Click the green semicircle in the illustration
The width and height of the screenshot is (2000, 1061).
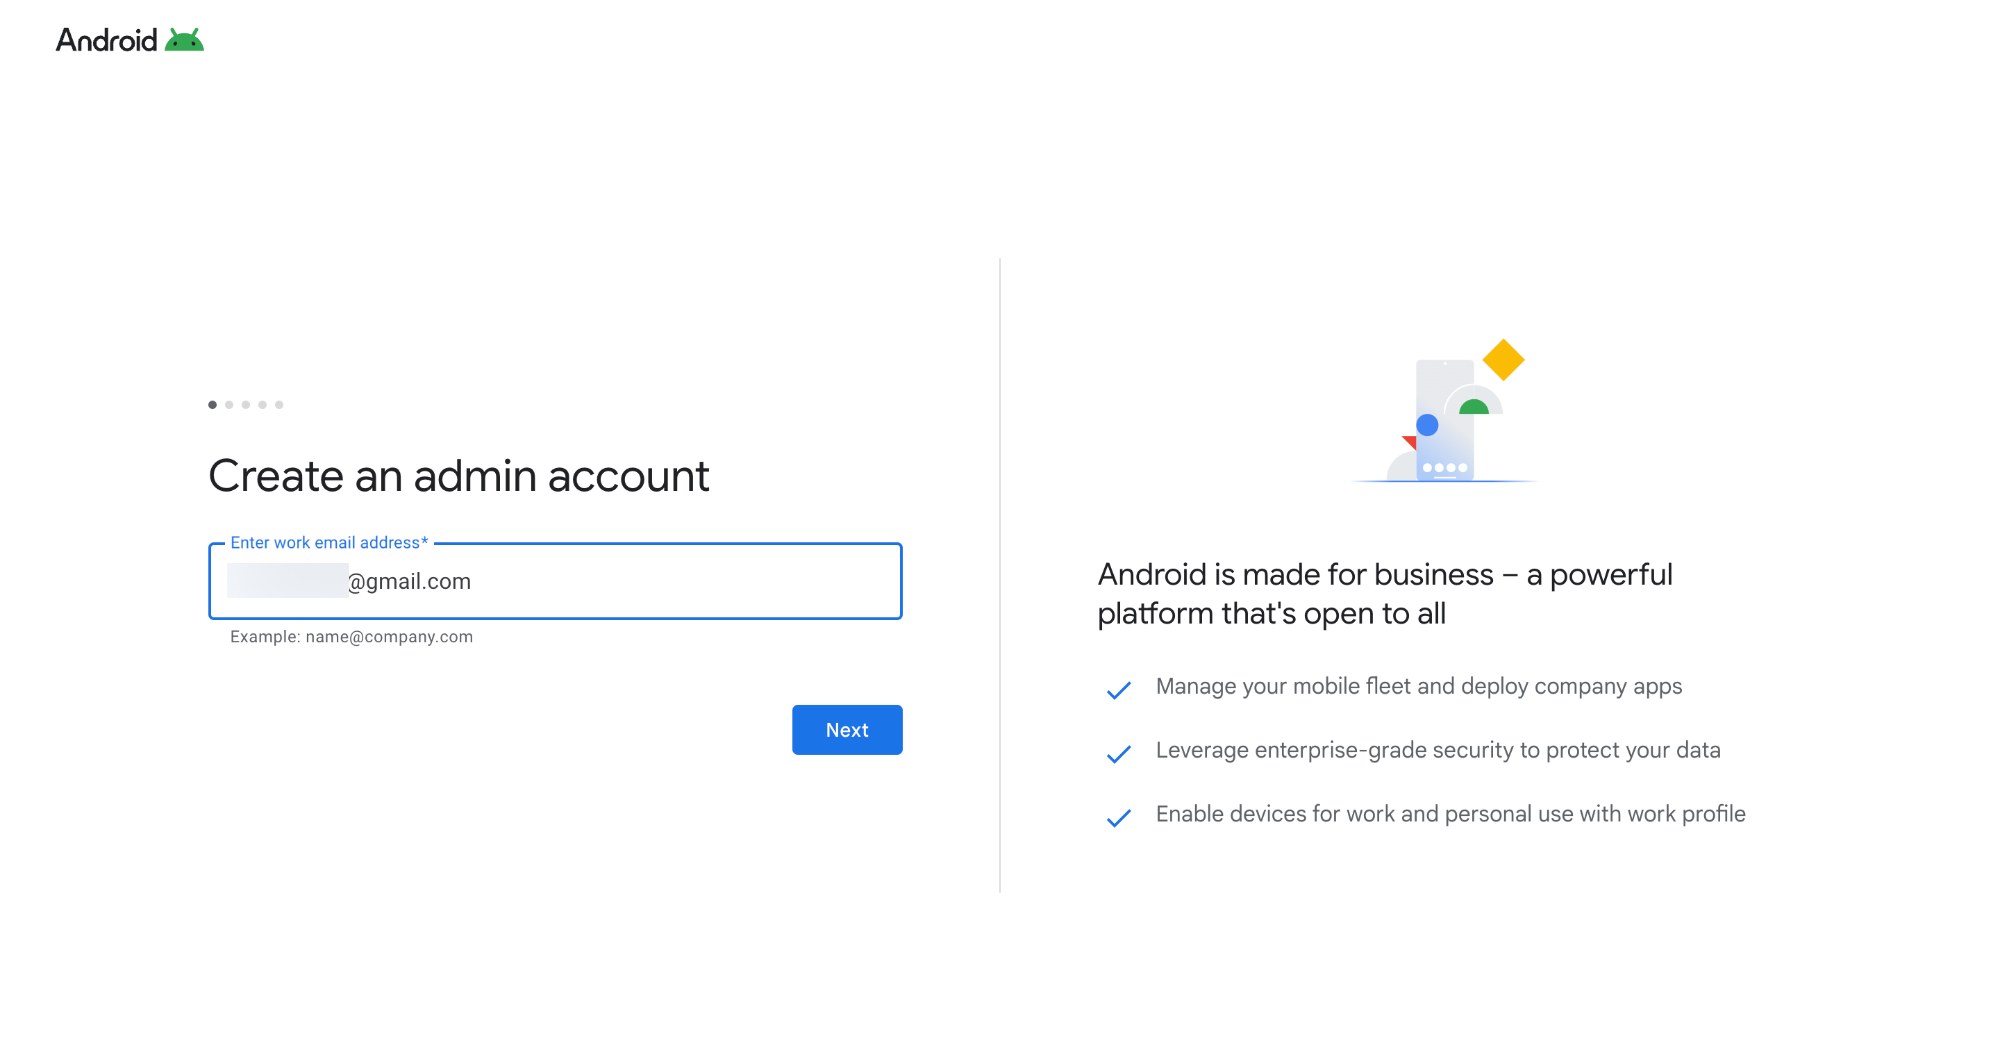(1474, 407)
